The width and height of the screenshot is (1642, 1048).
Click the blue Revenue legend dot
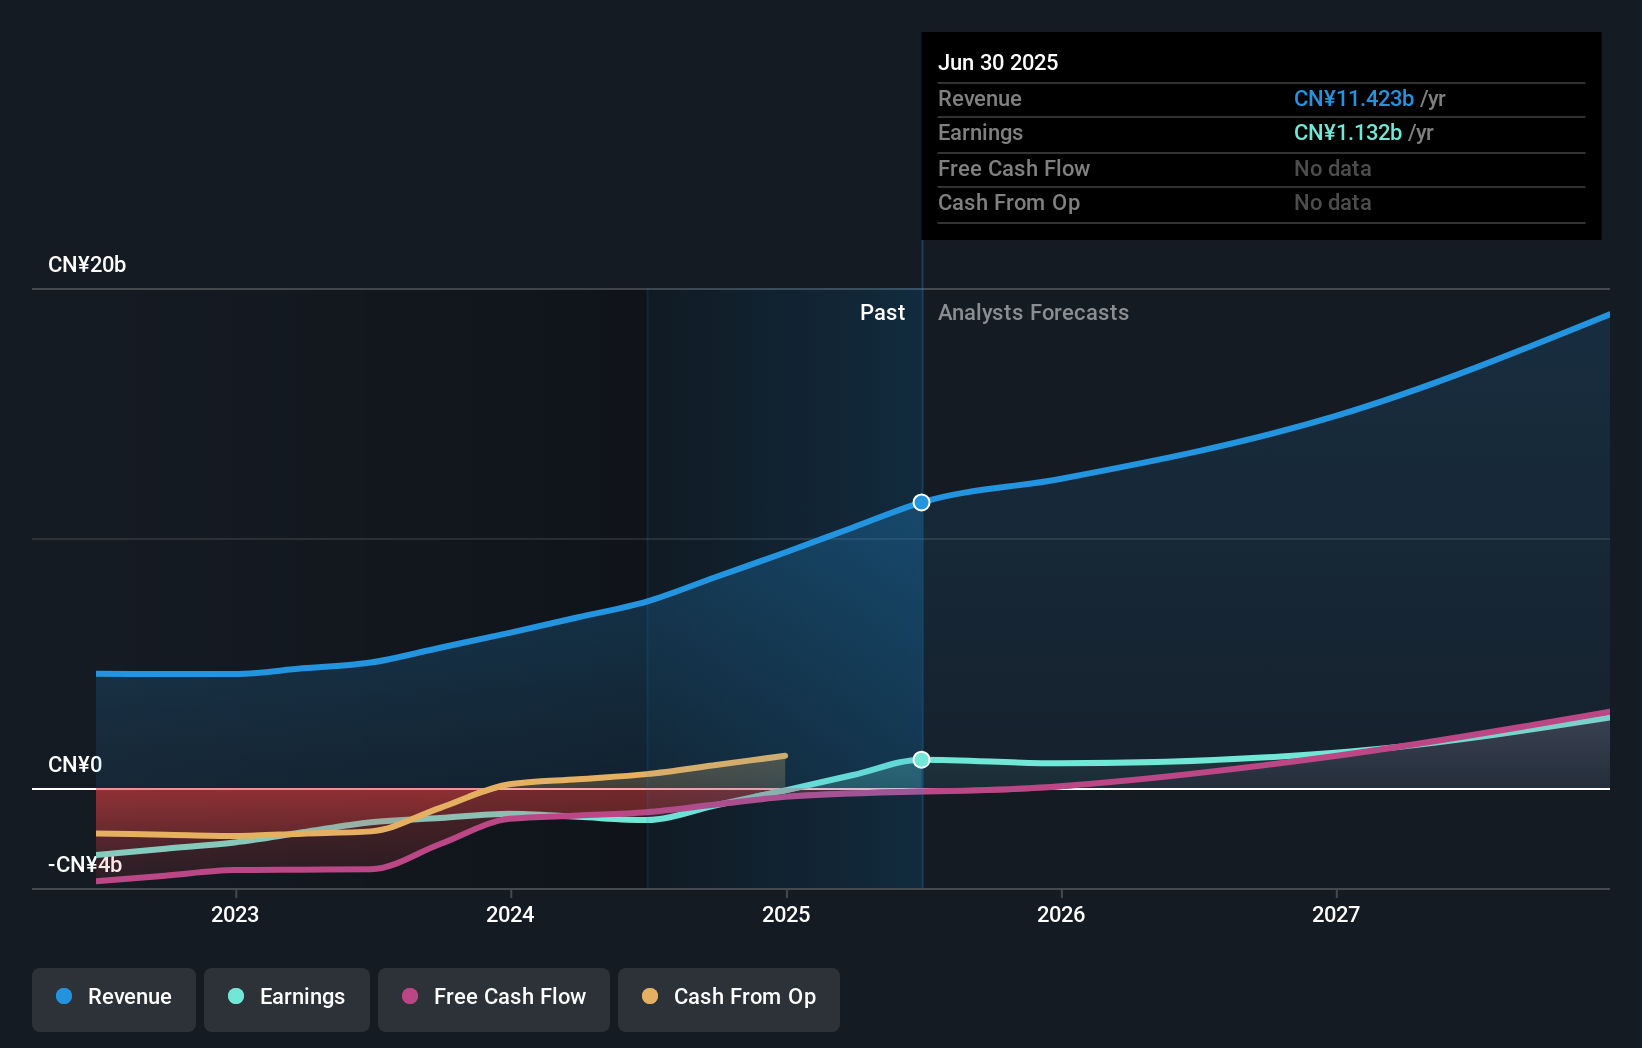64,997
